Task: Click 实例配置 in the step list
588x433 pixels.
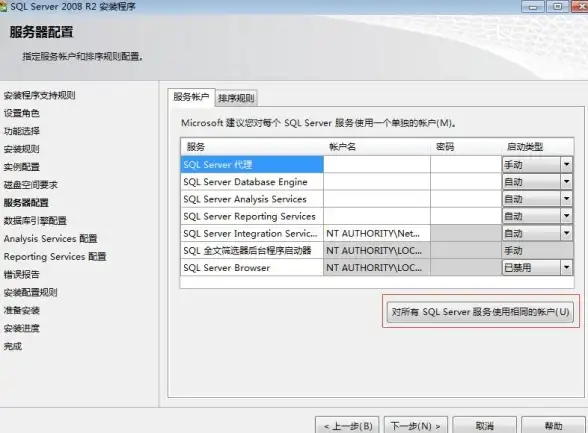Action: [x=21, y=167]
